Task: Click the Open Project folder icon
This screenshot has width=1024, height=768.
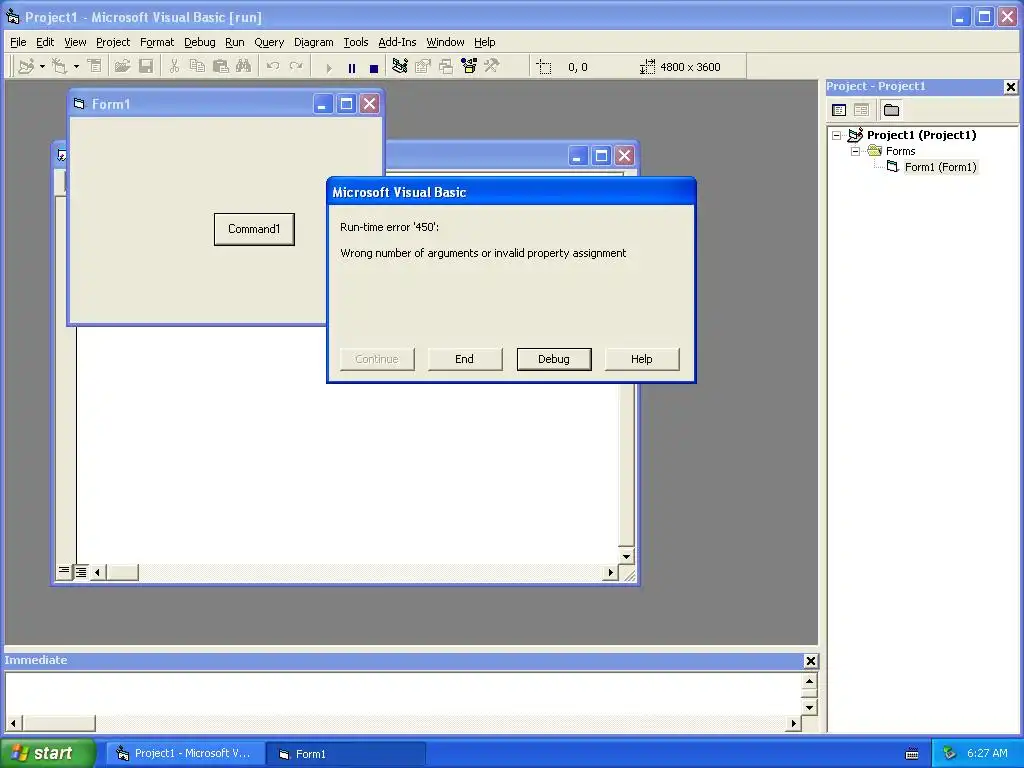Action: (122, 67)
